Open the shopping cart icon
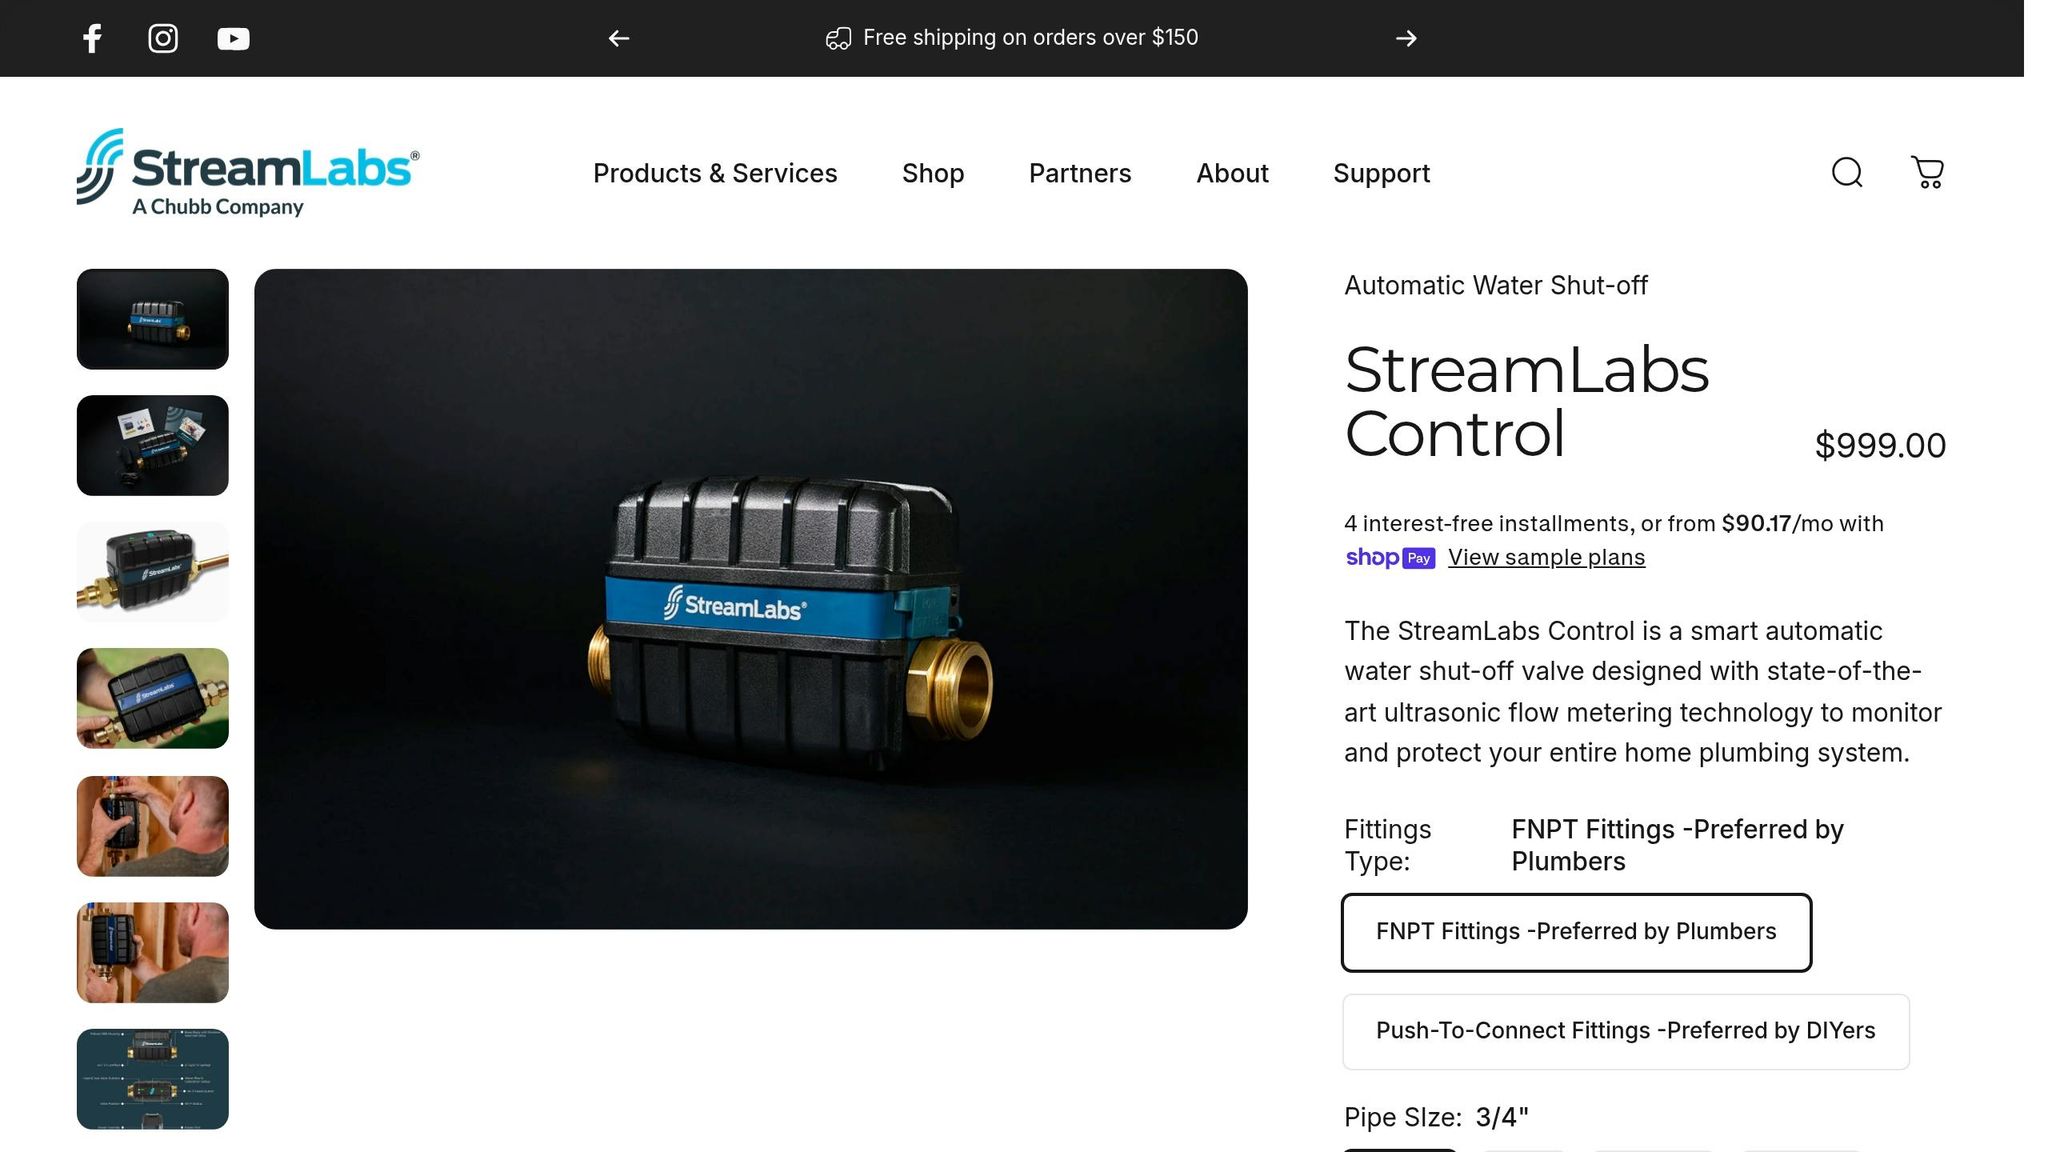Screen dimensions: 2048x1152 [x=1928, y=172]
